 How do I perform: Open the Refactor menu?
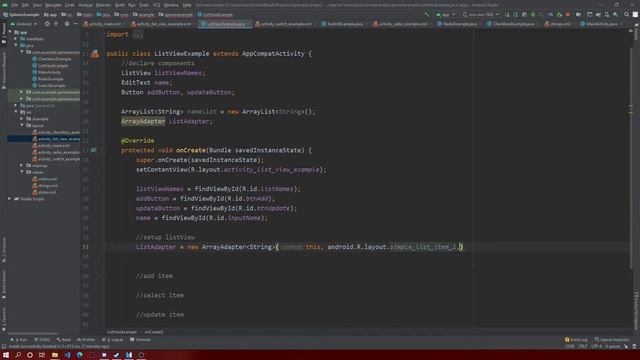point(103,5)
